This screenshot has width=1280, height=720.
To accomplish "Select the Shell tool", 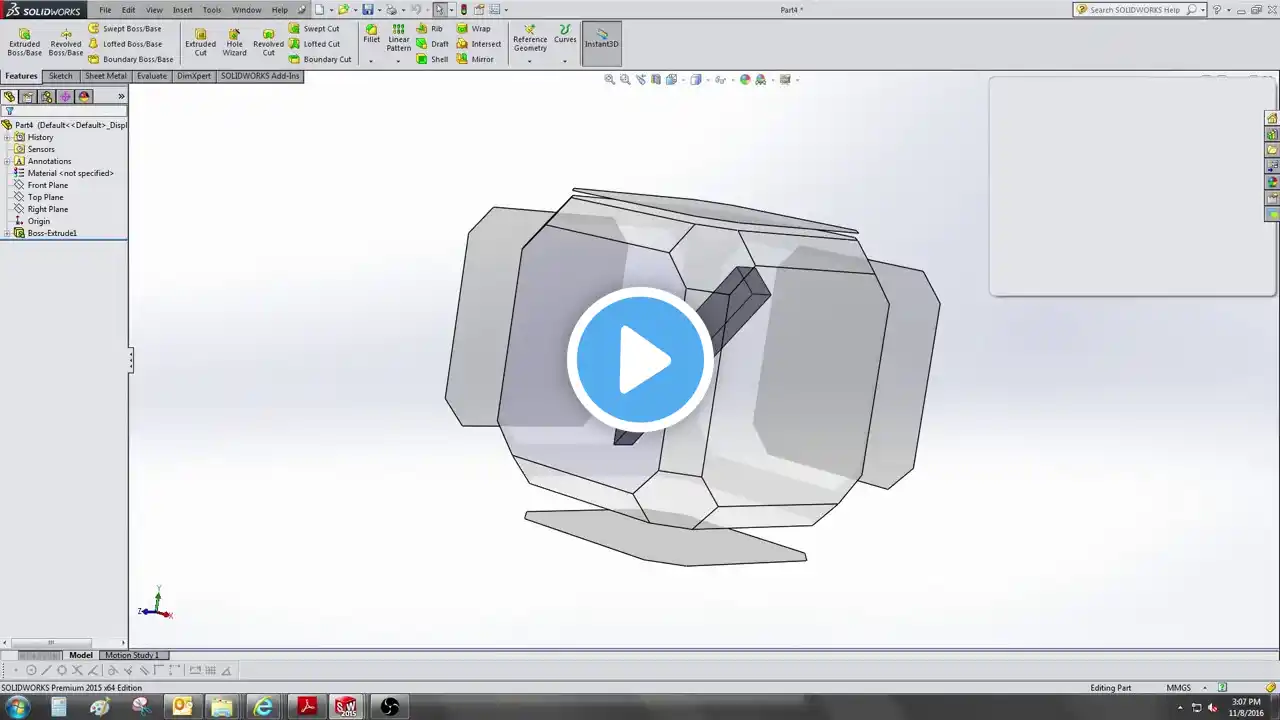I will point(433,59).
